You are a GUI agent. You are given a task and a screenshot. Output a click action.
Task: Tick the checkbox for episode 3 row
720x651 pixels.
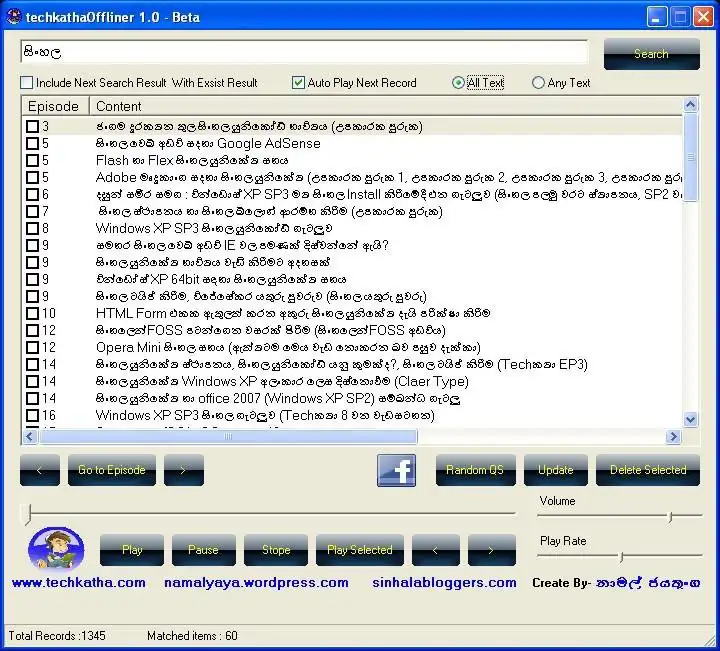point(32,126)
